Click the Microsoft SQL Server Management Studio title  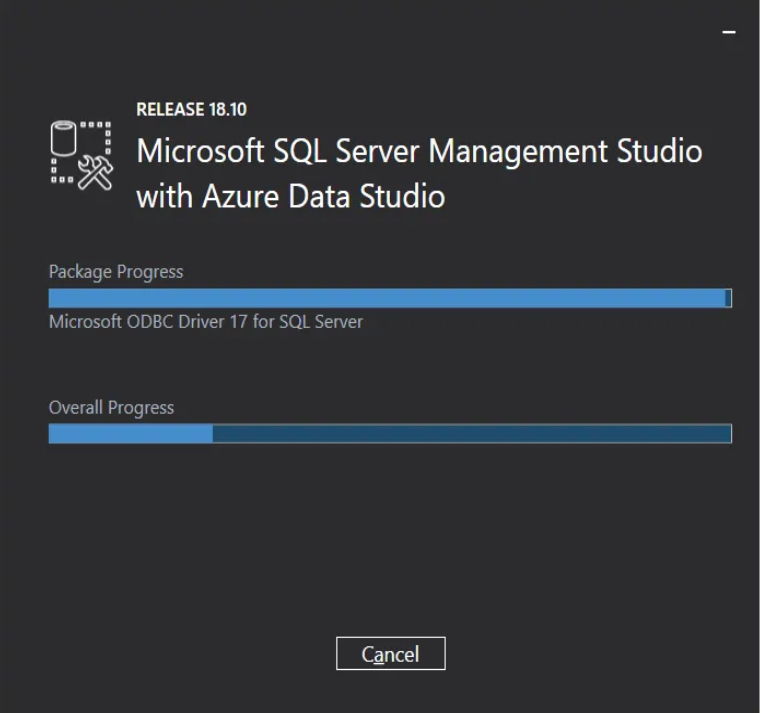coord(419,151)
